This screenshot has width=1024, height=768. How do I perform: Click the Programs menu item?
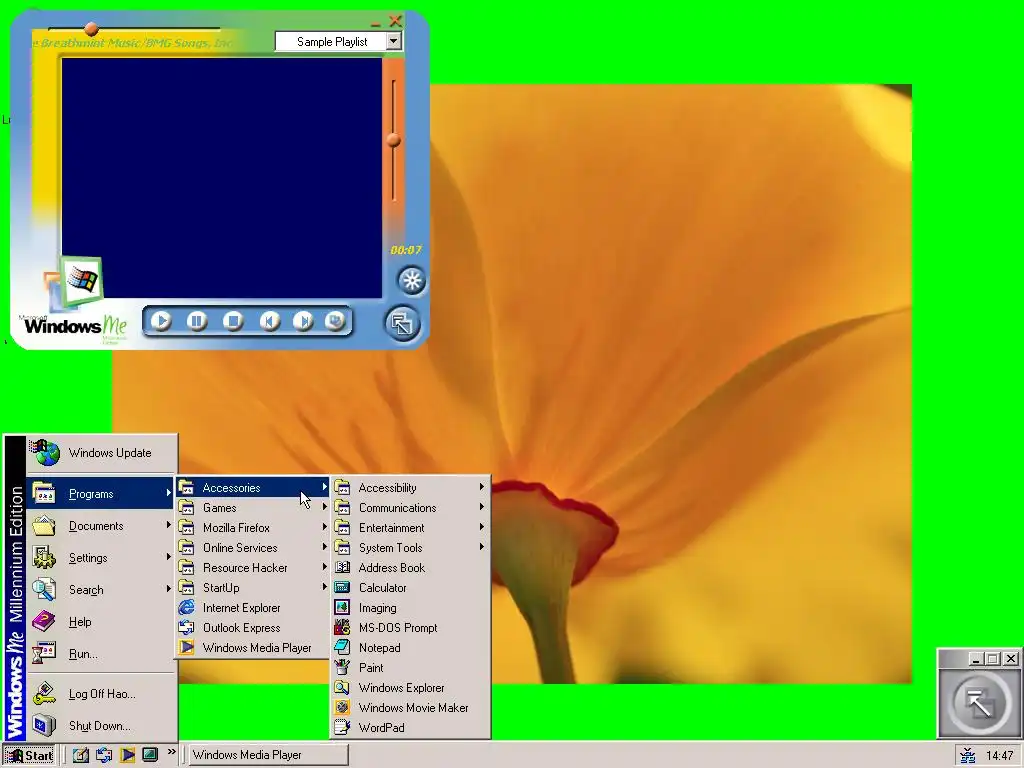(102, 494)
